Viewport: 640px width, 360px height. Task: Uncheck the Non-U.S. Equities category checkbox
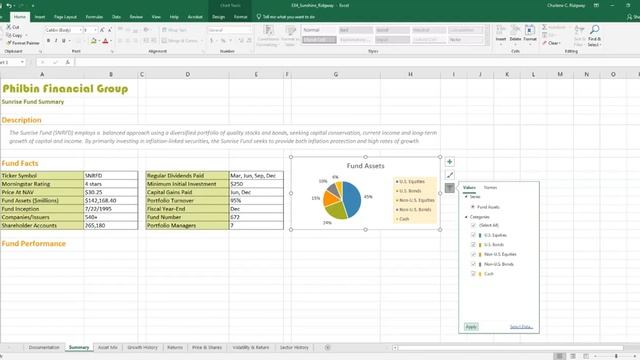click(x=473, y=254)
